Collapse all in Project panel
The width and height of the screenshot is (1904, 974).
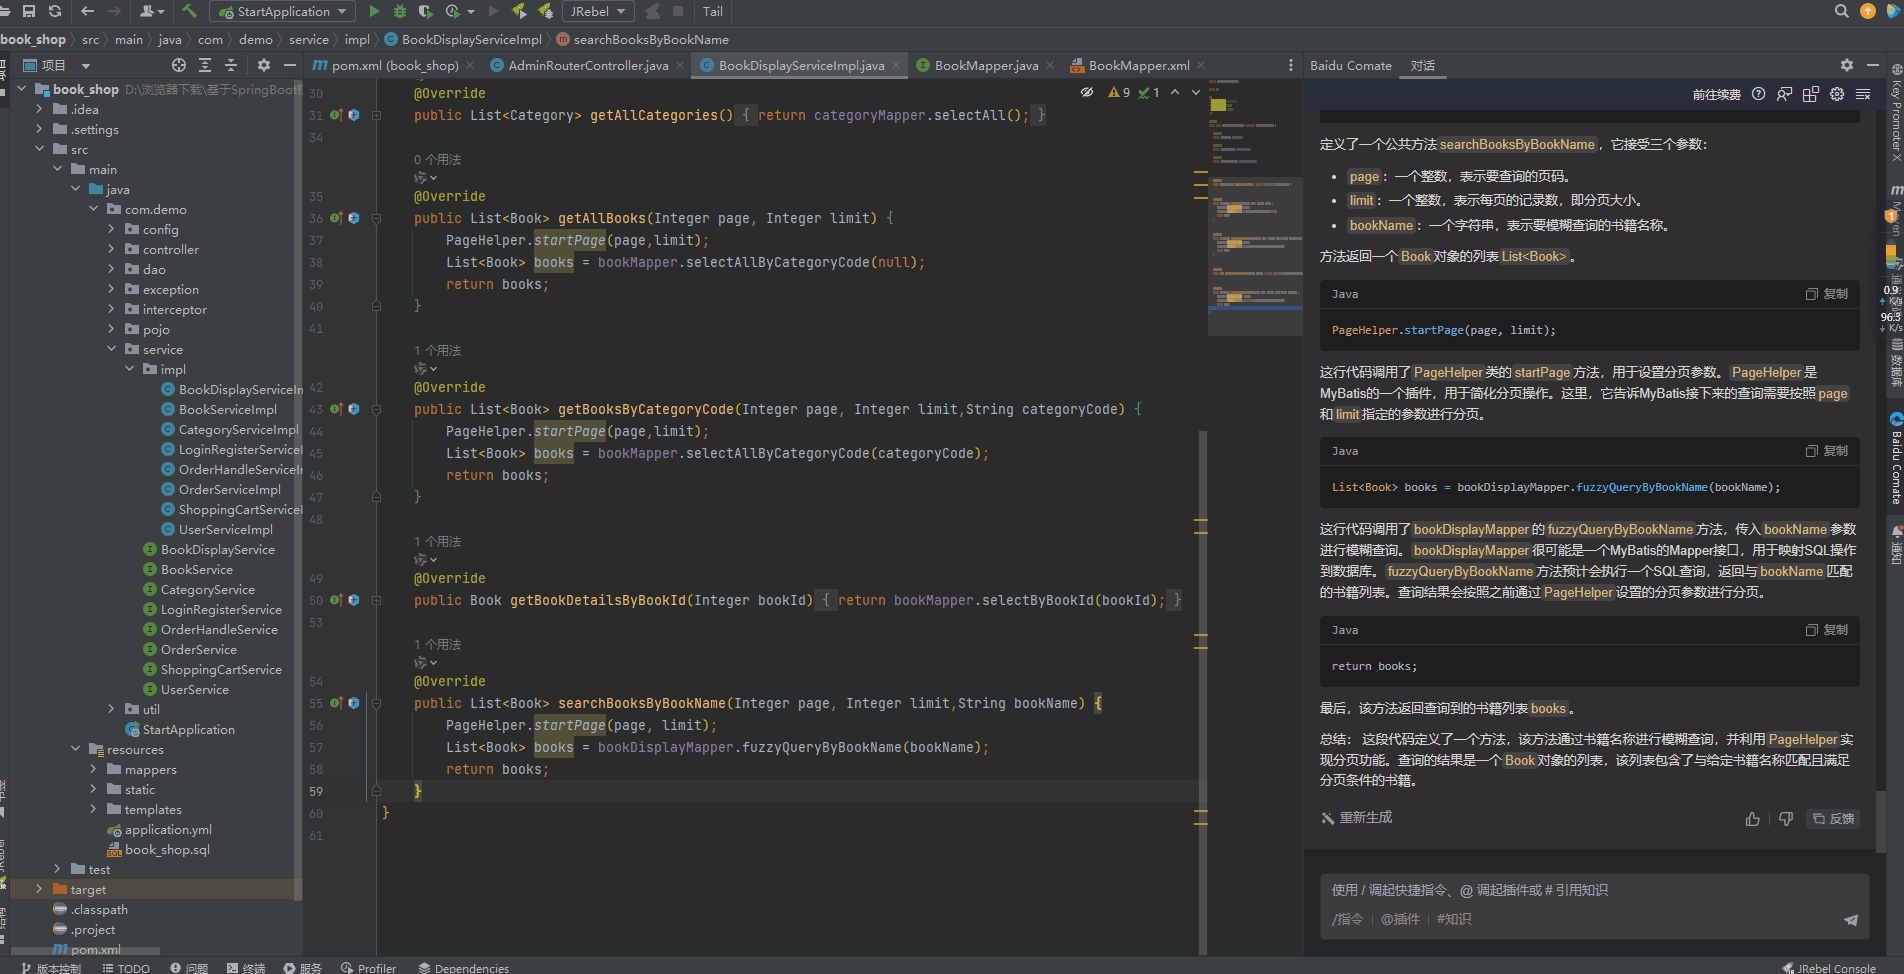click(x=231, y=65)
